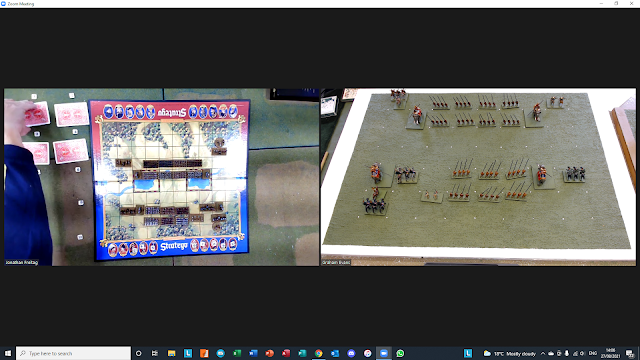The width and height of the screenshot is (640, 360).
Task: Maximize or restore the Zoom Meeting window
Action: [616, 4]
